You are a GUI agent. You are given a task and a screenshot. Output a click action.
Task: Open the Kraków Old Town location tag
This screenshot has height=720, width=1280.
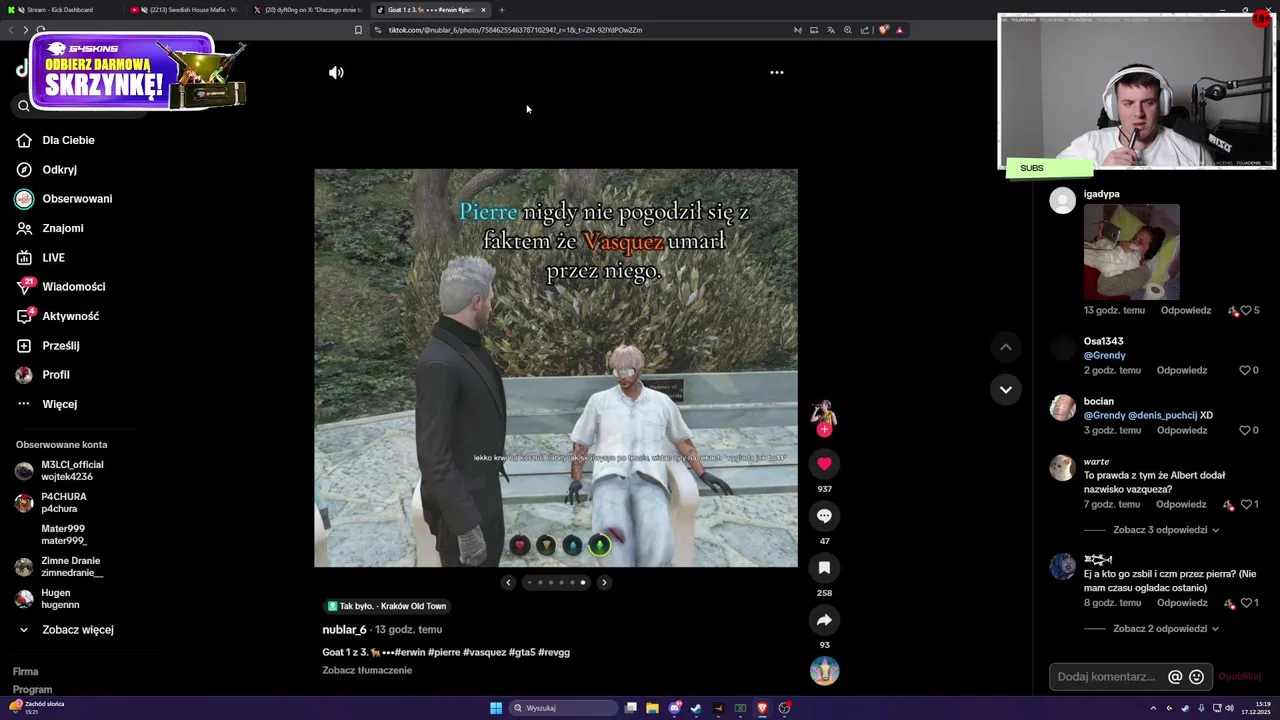point(387,606)
